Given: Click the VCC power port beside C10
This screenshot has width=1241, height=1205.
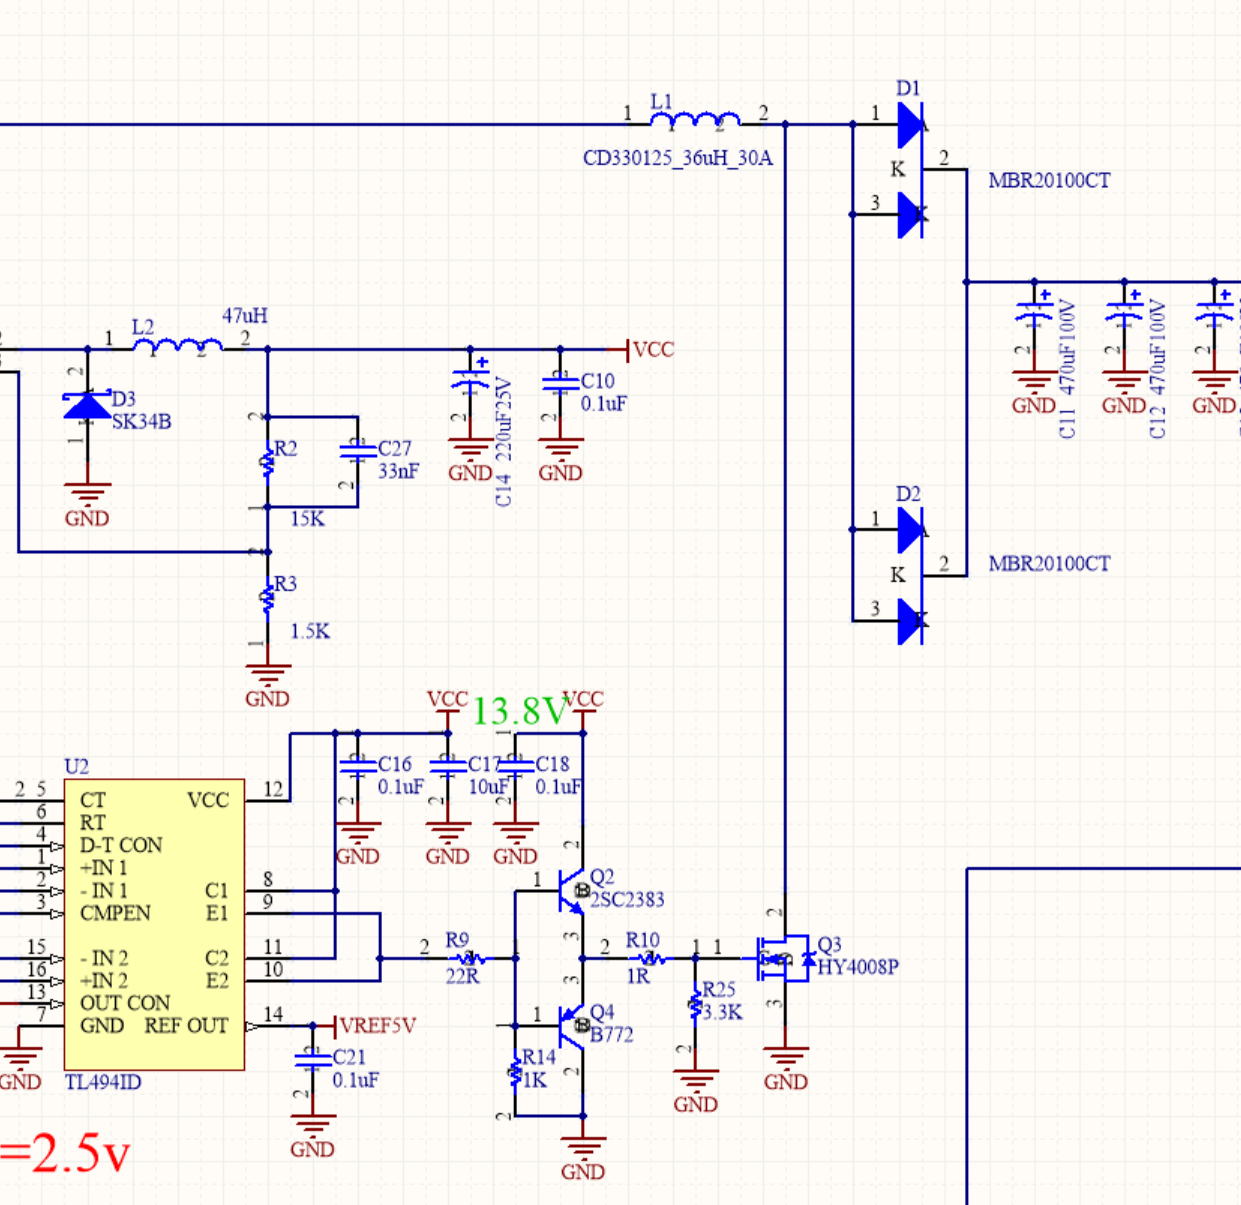Looking at the screenshot, I should click(642, 350).
